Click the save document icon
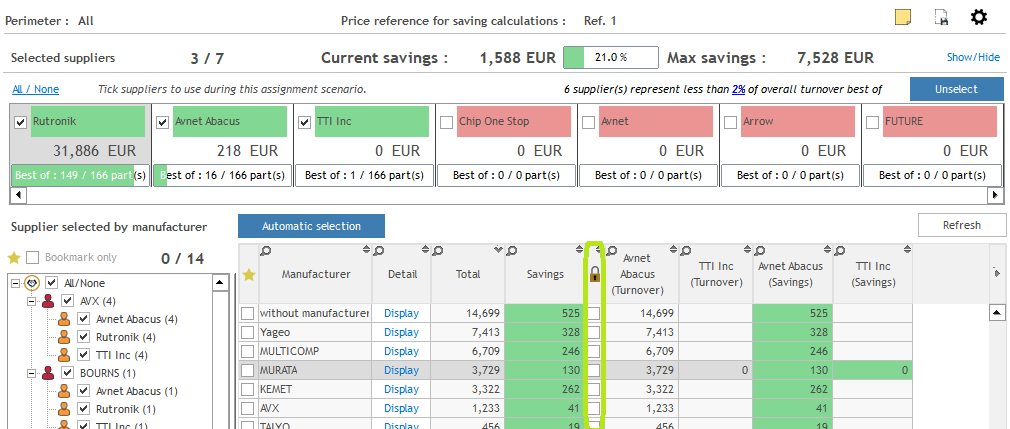This screenshot has height=429, width=1010. 941,17
